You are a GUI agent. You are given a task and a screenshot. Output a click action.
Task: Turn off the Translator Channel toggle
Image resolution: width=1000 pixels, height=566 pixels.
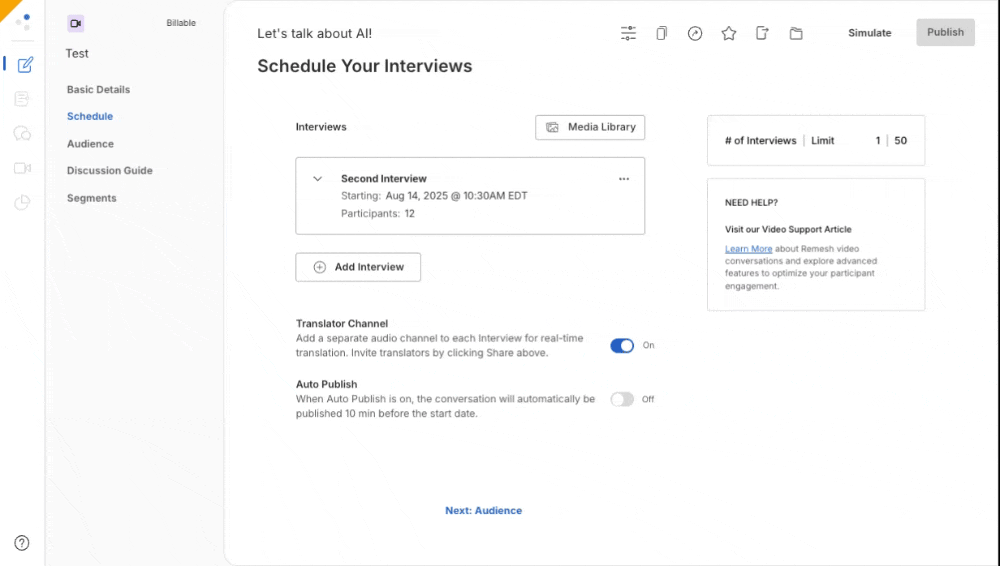pyautogui.click(x=622, y=345)
